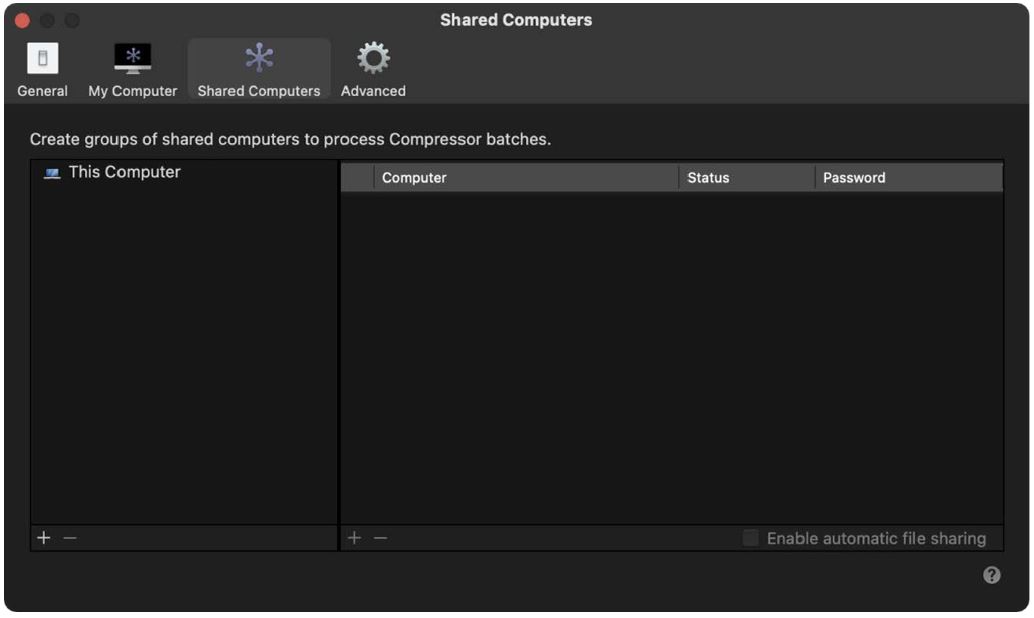The width and height of the screenshot is (1034, 618).
Task: Select This Computer in groups list
Action: coord(124,172)
